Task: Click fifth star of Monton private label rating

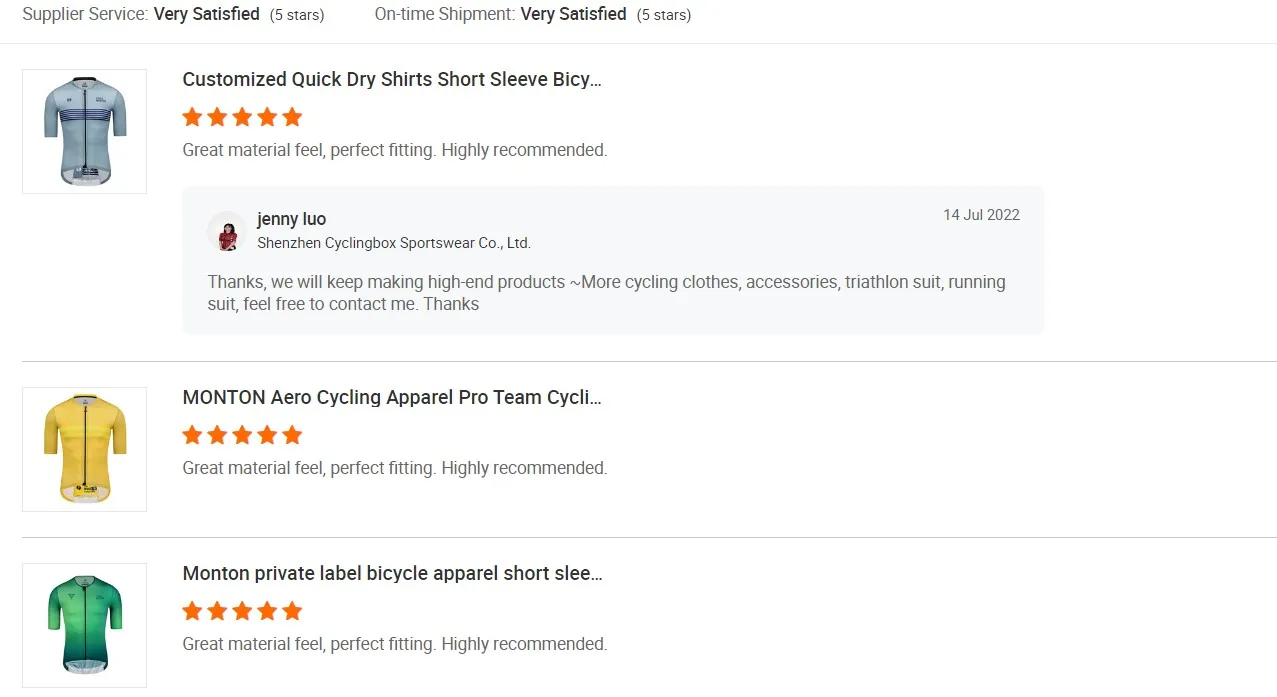Action: (x=292, y=611)
